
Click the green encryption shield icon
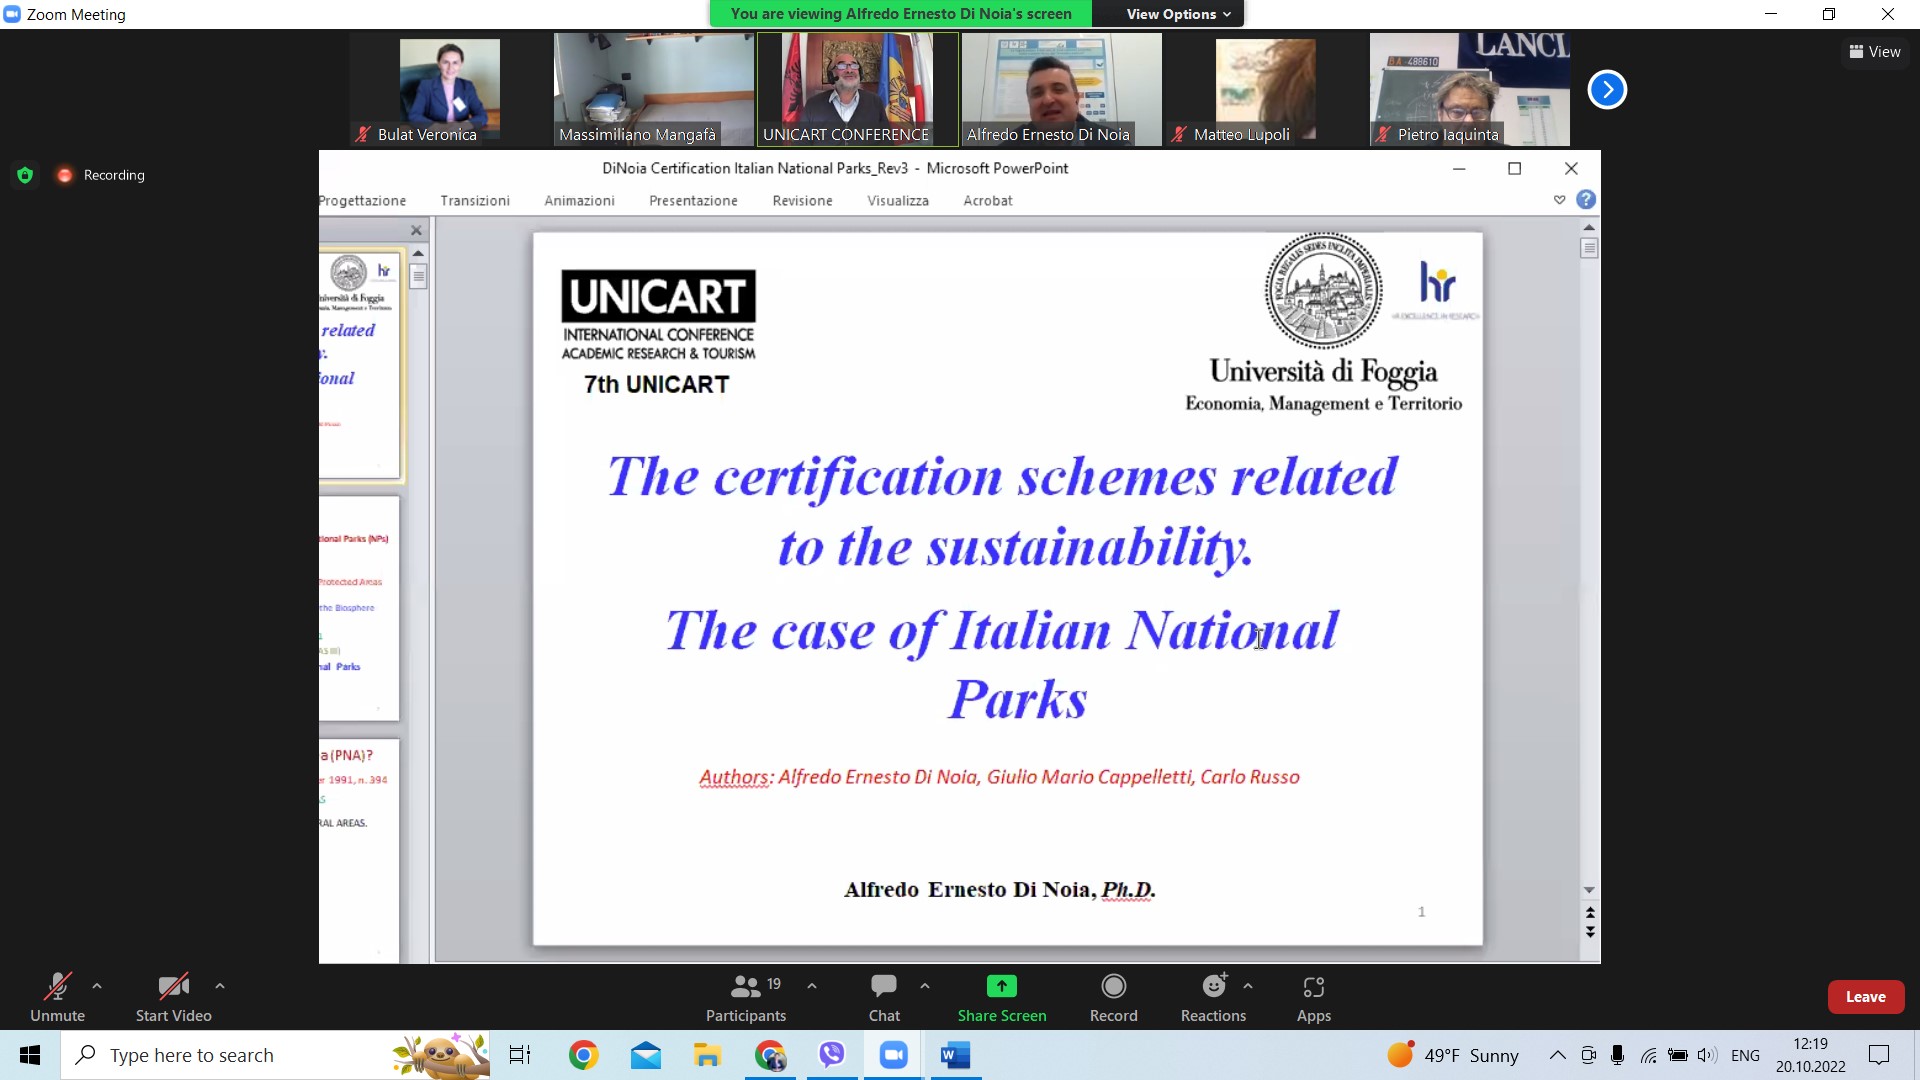(25, 175)
